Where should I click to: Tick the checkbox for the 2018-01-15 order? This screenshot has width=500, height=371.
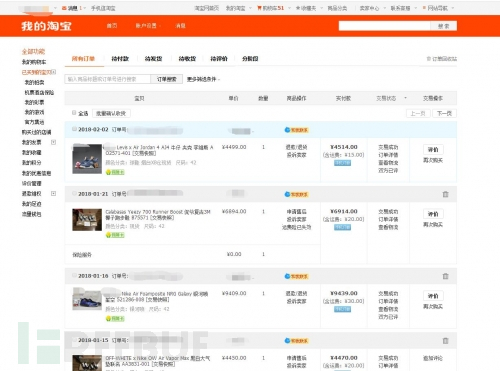[x=74, y=340]
